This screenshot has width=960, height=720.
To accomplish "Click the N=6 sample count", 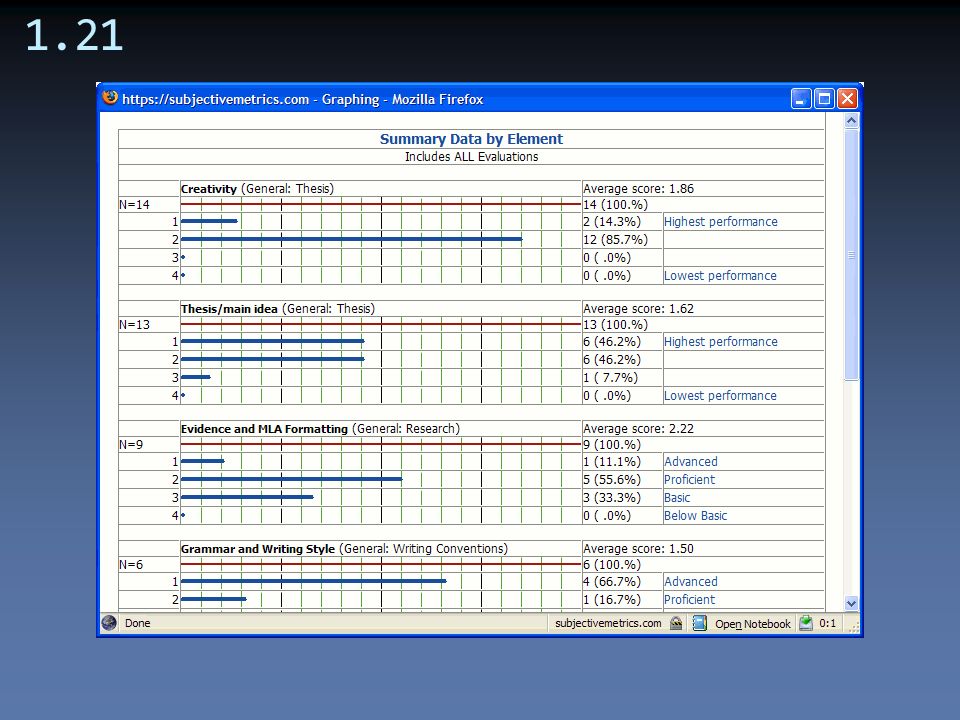I will (x=132, y=564).
